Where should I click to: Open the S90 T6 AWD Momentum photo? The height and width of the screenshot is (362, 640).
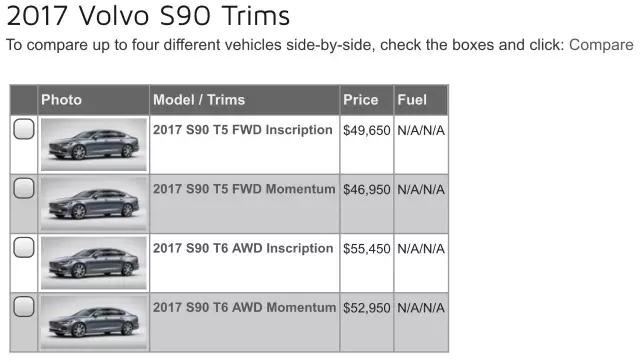(94, 322)
